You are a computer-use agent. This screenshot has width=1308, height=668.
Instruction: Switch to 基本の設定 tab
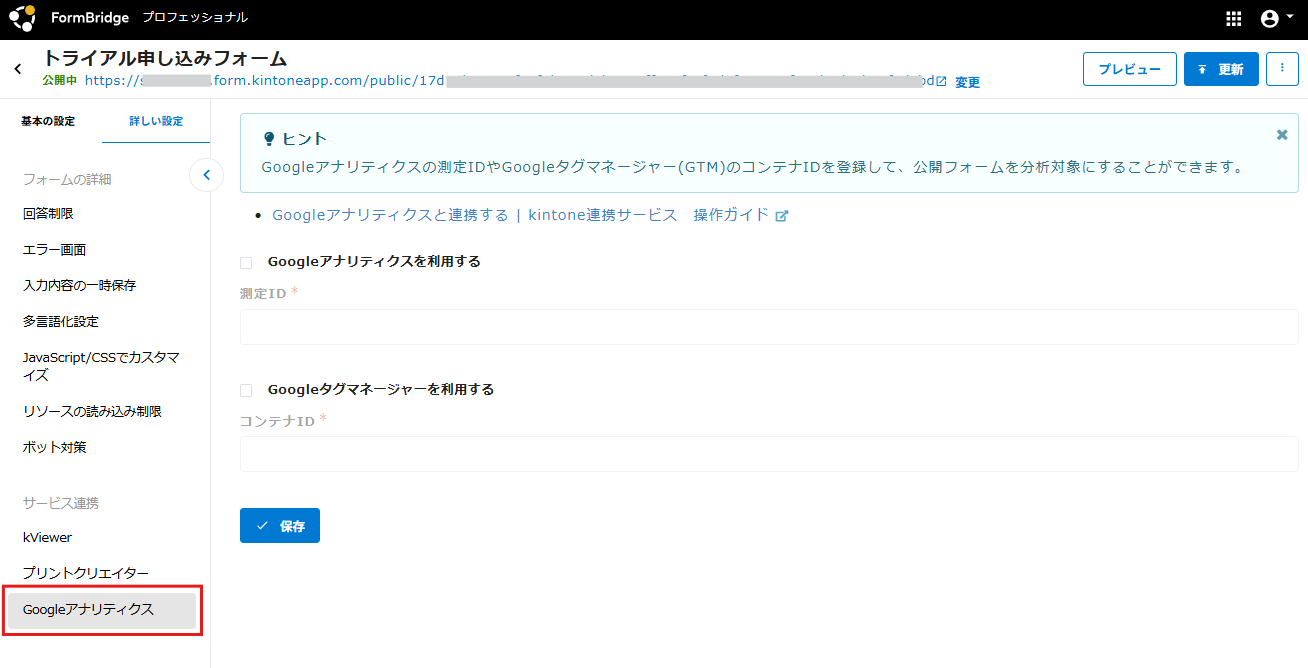pyautogui.click(x=48, y=121)
